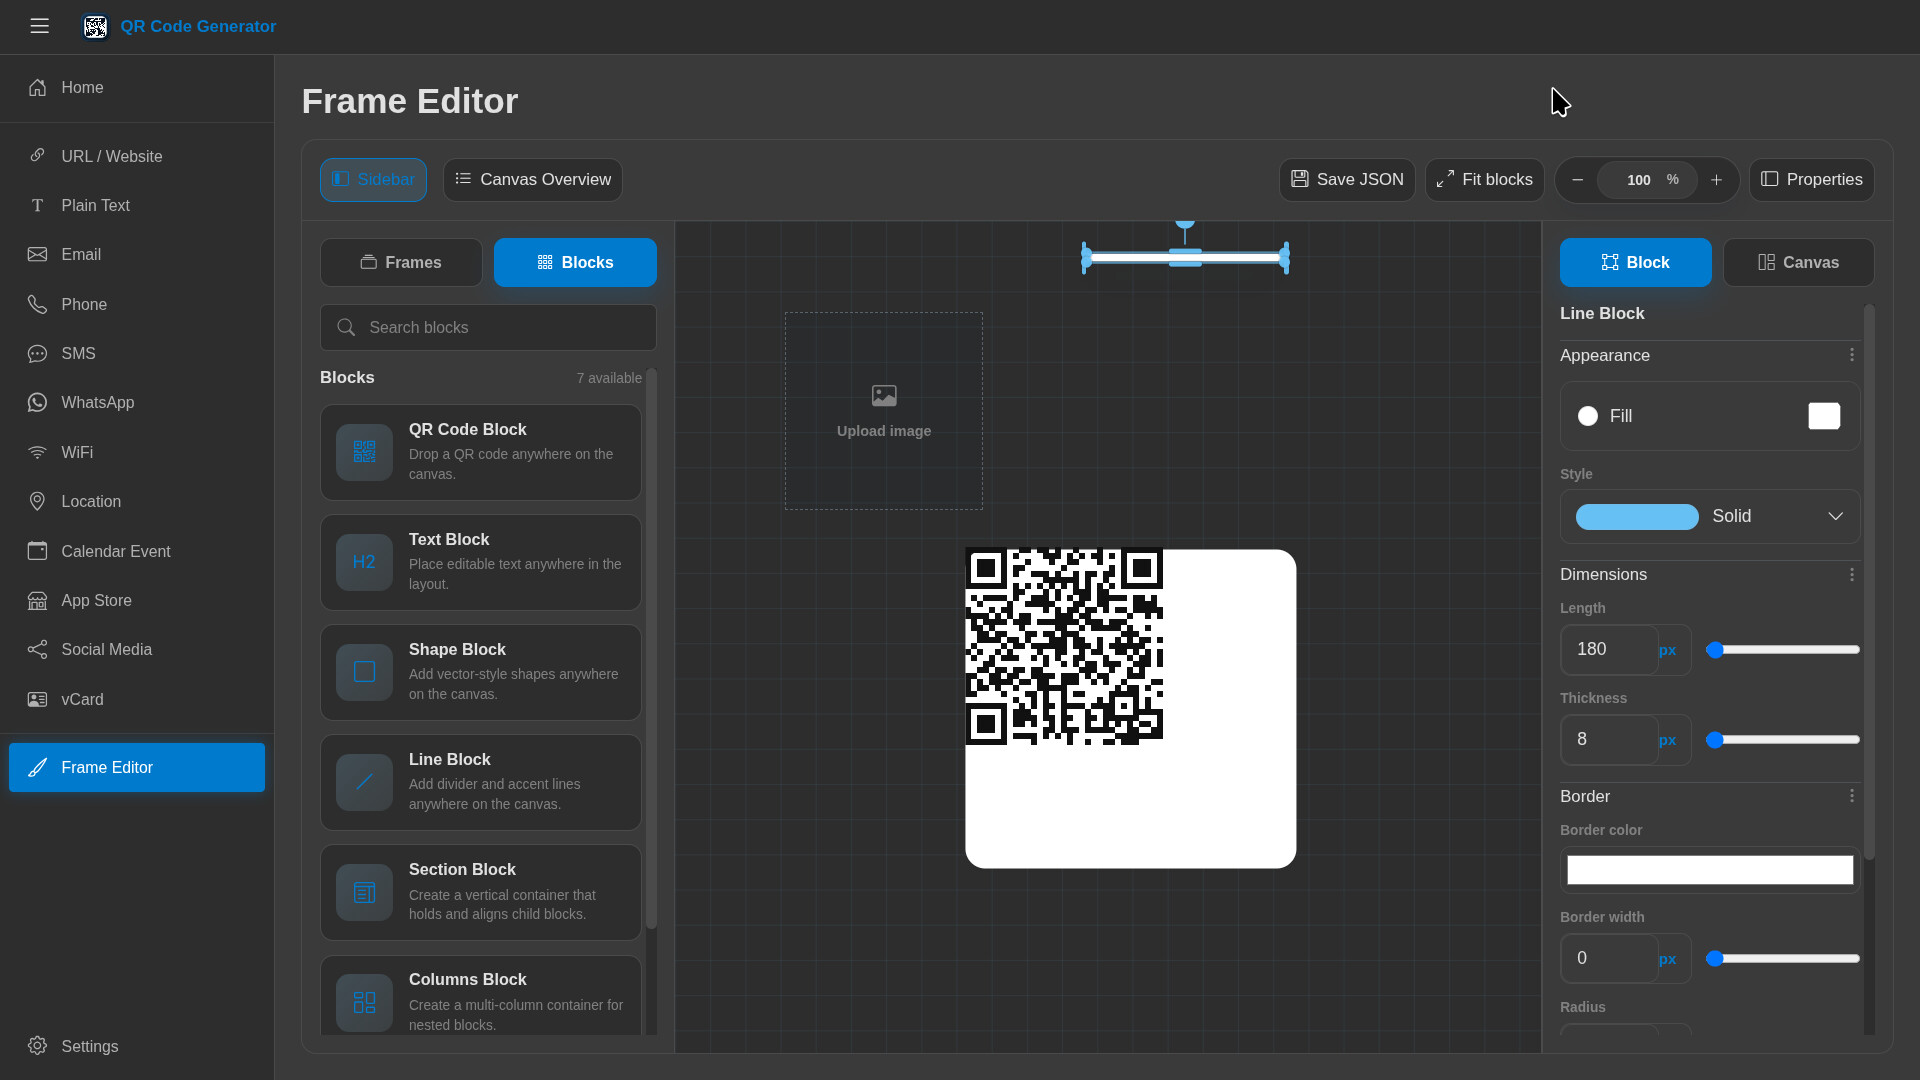
Task: Click the Fit blocks button
Action: [1484, 180]
